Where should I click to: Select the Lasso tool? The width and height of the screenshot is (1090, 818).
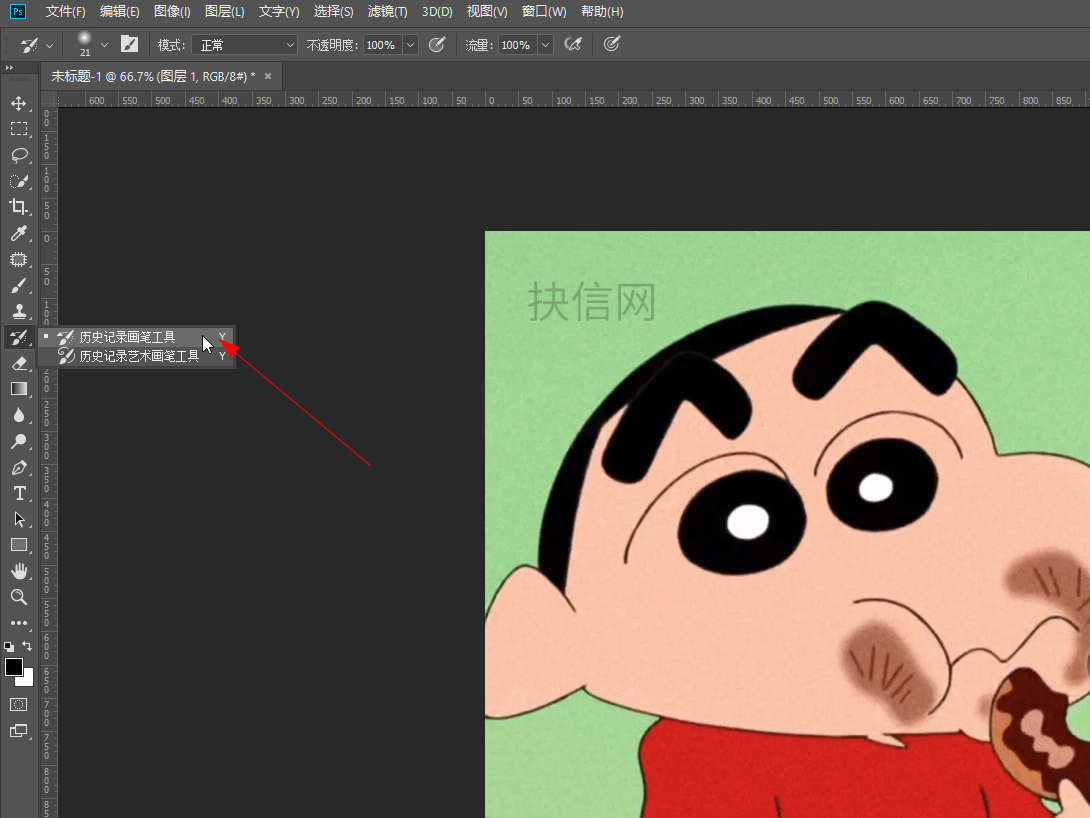coord(19,155)
